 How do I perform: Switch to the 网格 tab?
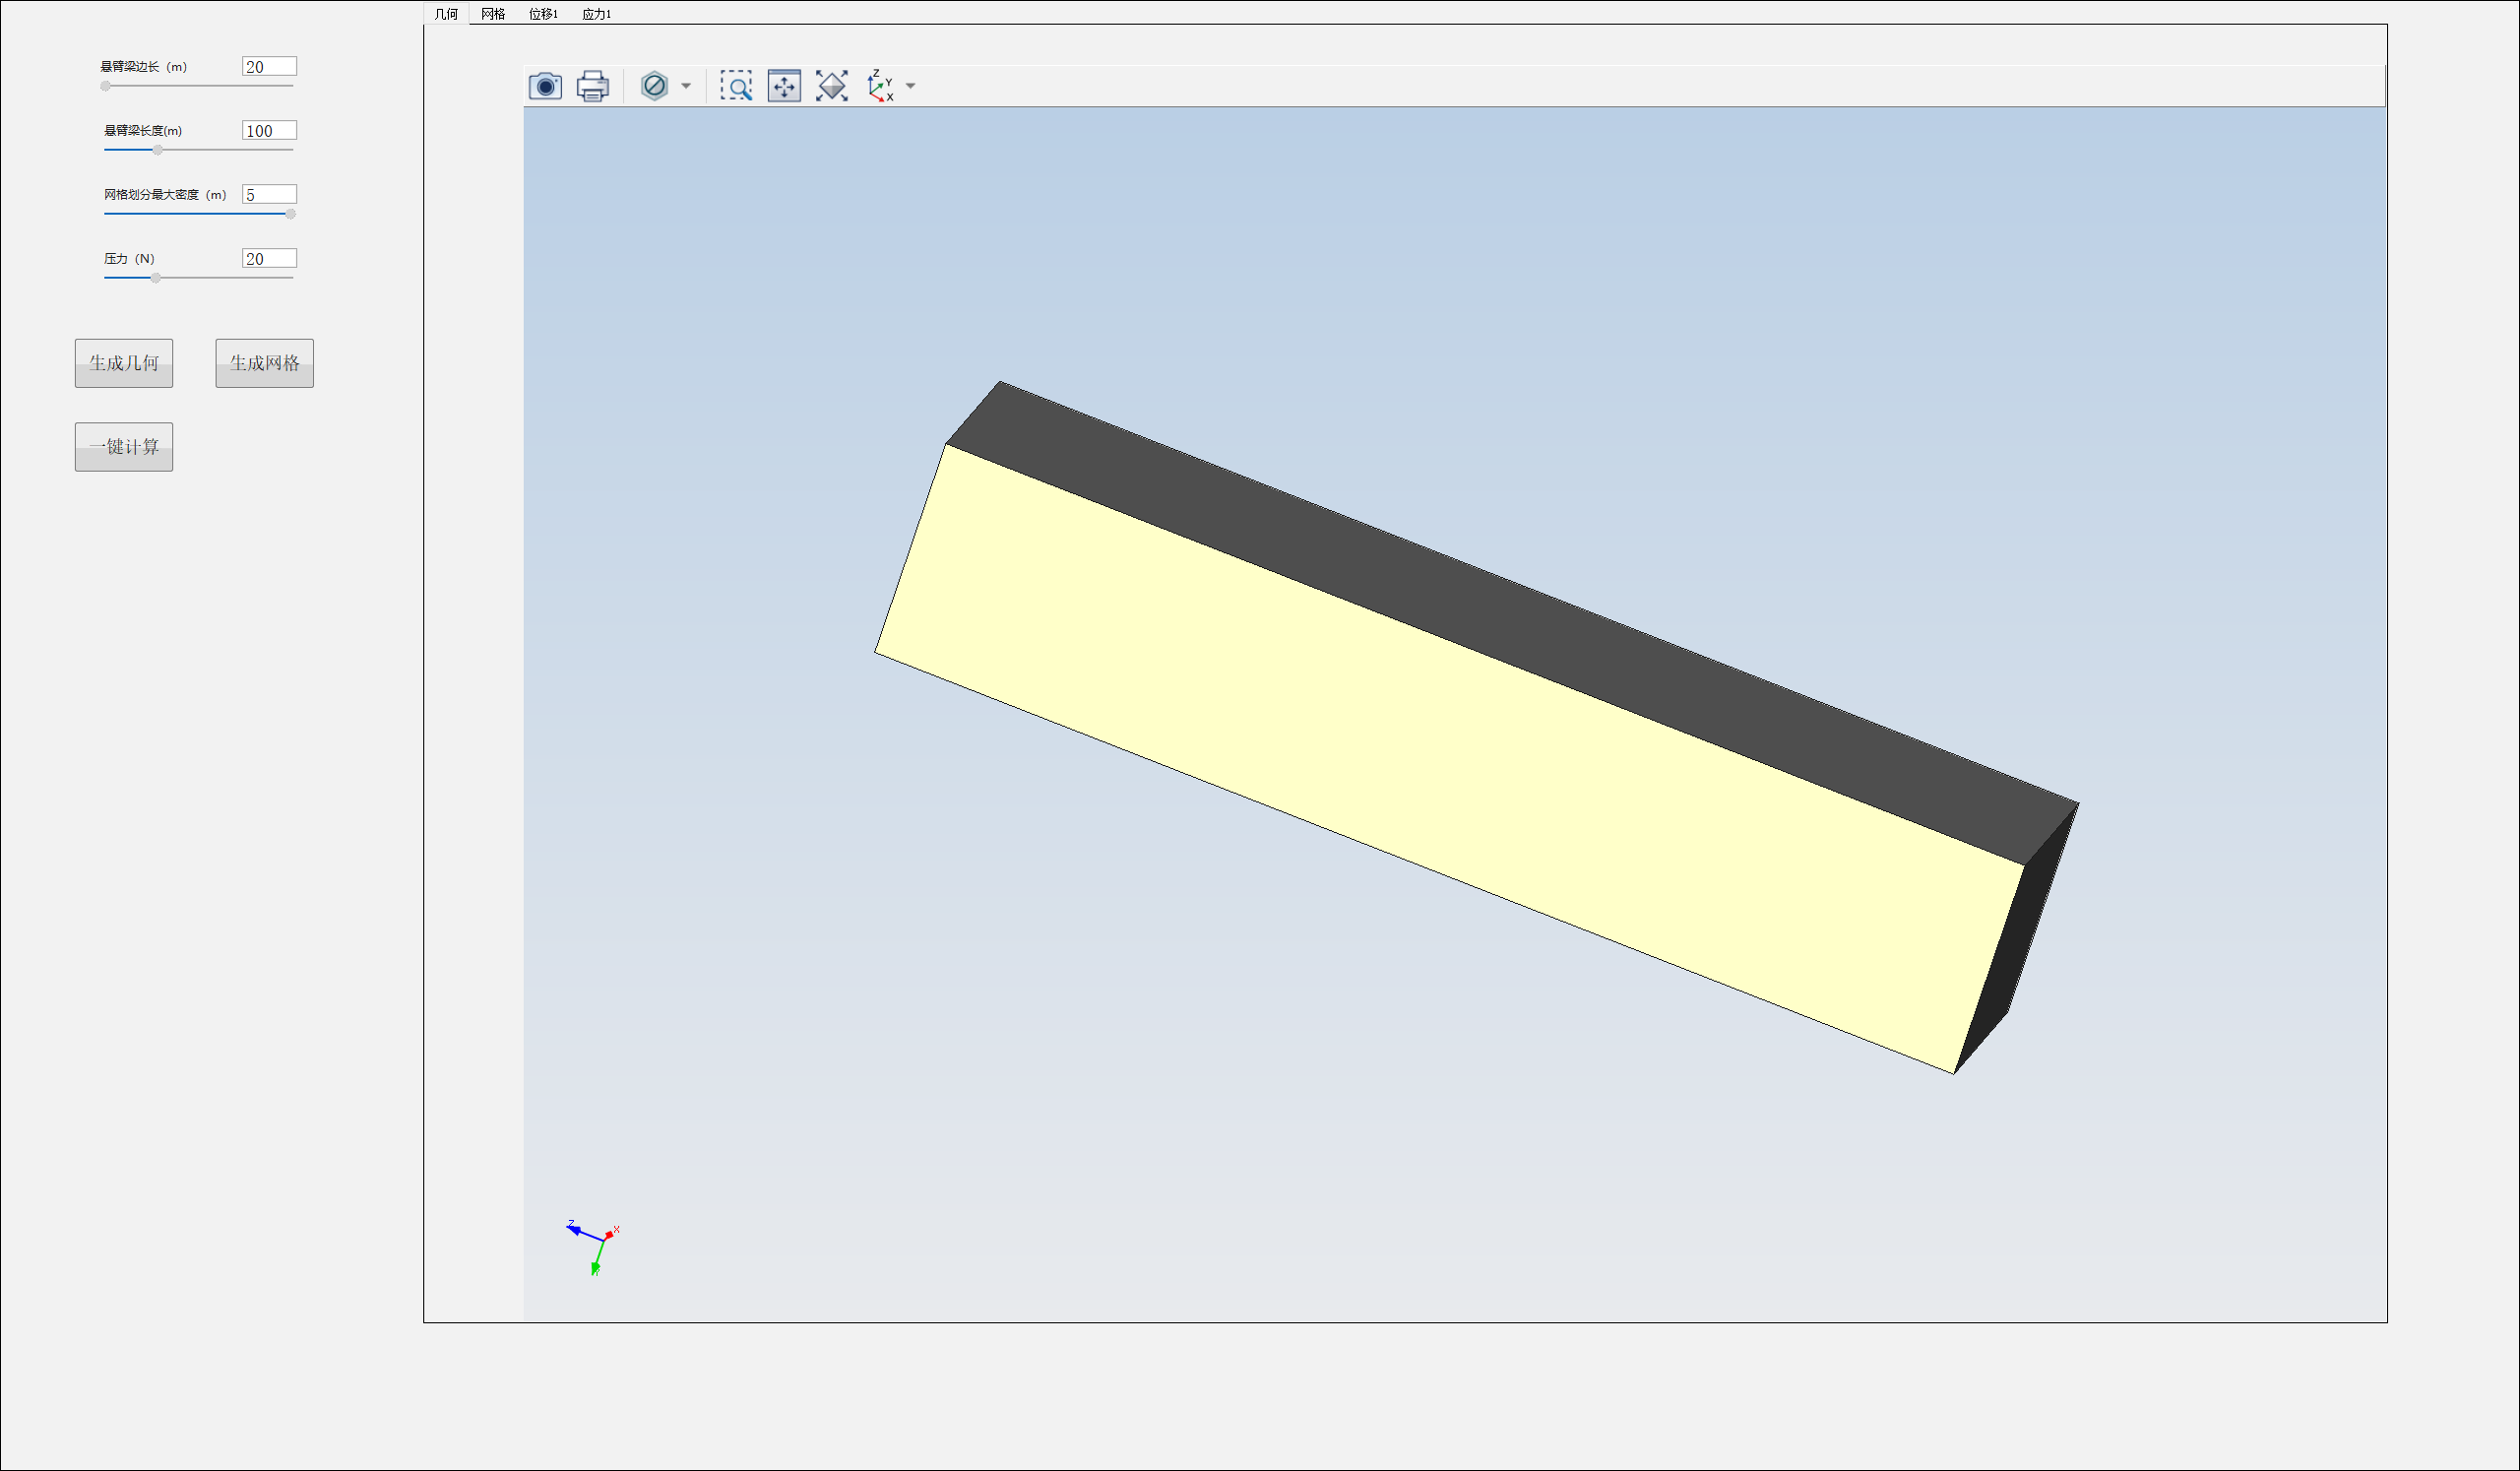coord(493,14)
